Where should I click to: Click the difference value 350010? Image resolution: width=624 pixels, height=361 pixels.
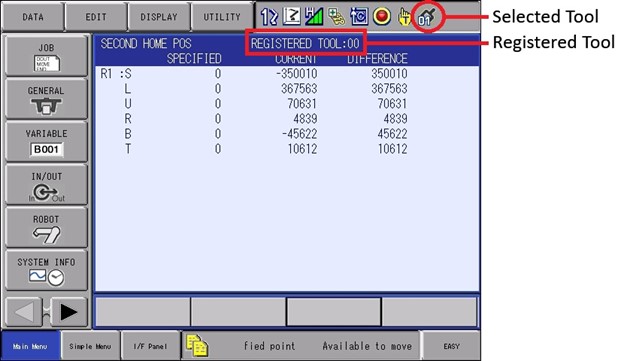(389, 74)
